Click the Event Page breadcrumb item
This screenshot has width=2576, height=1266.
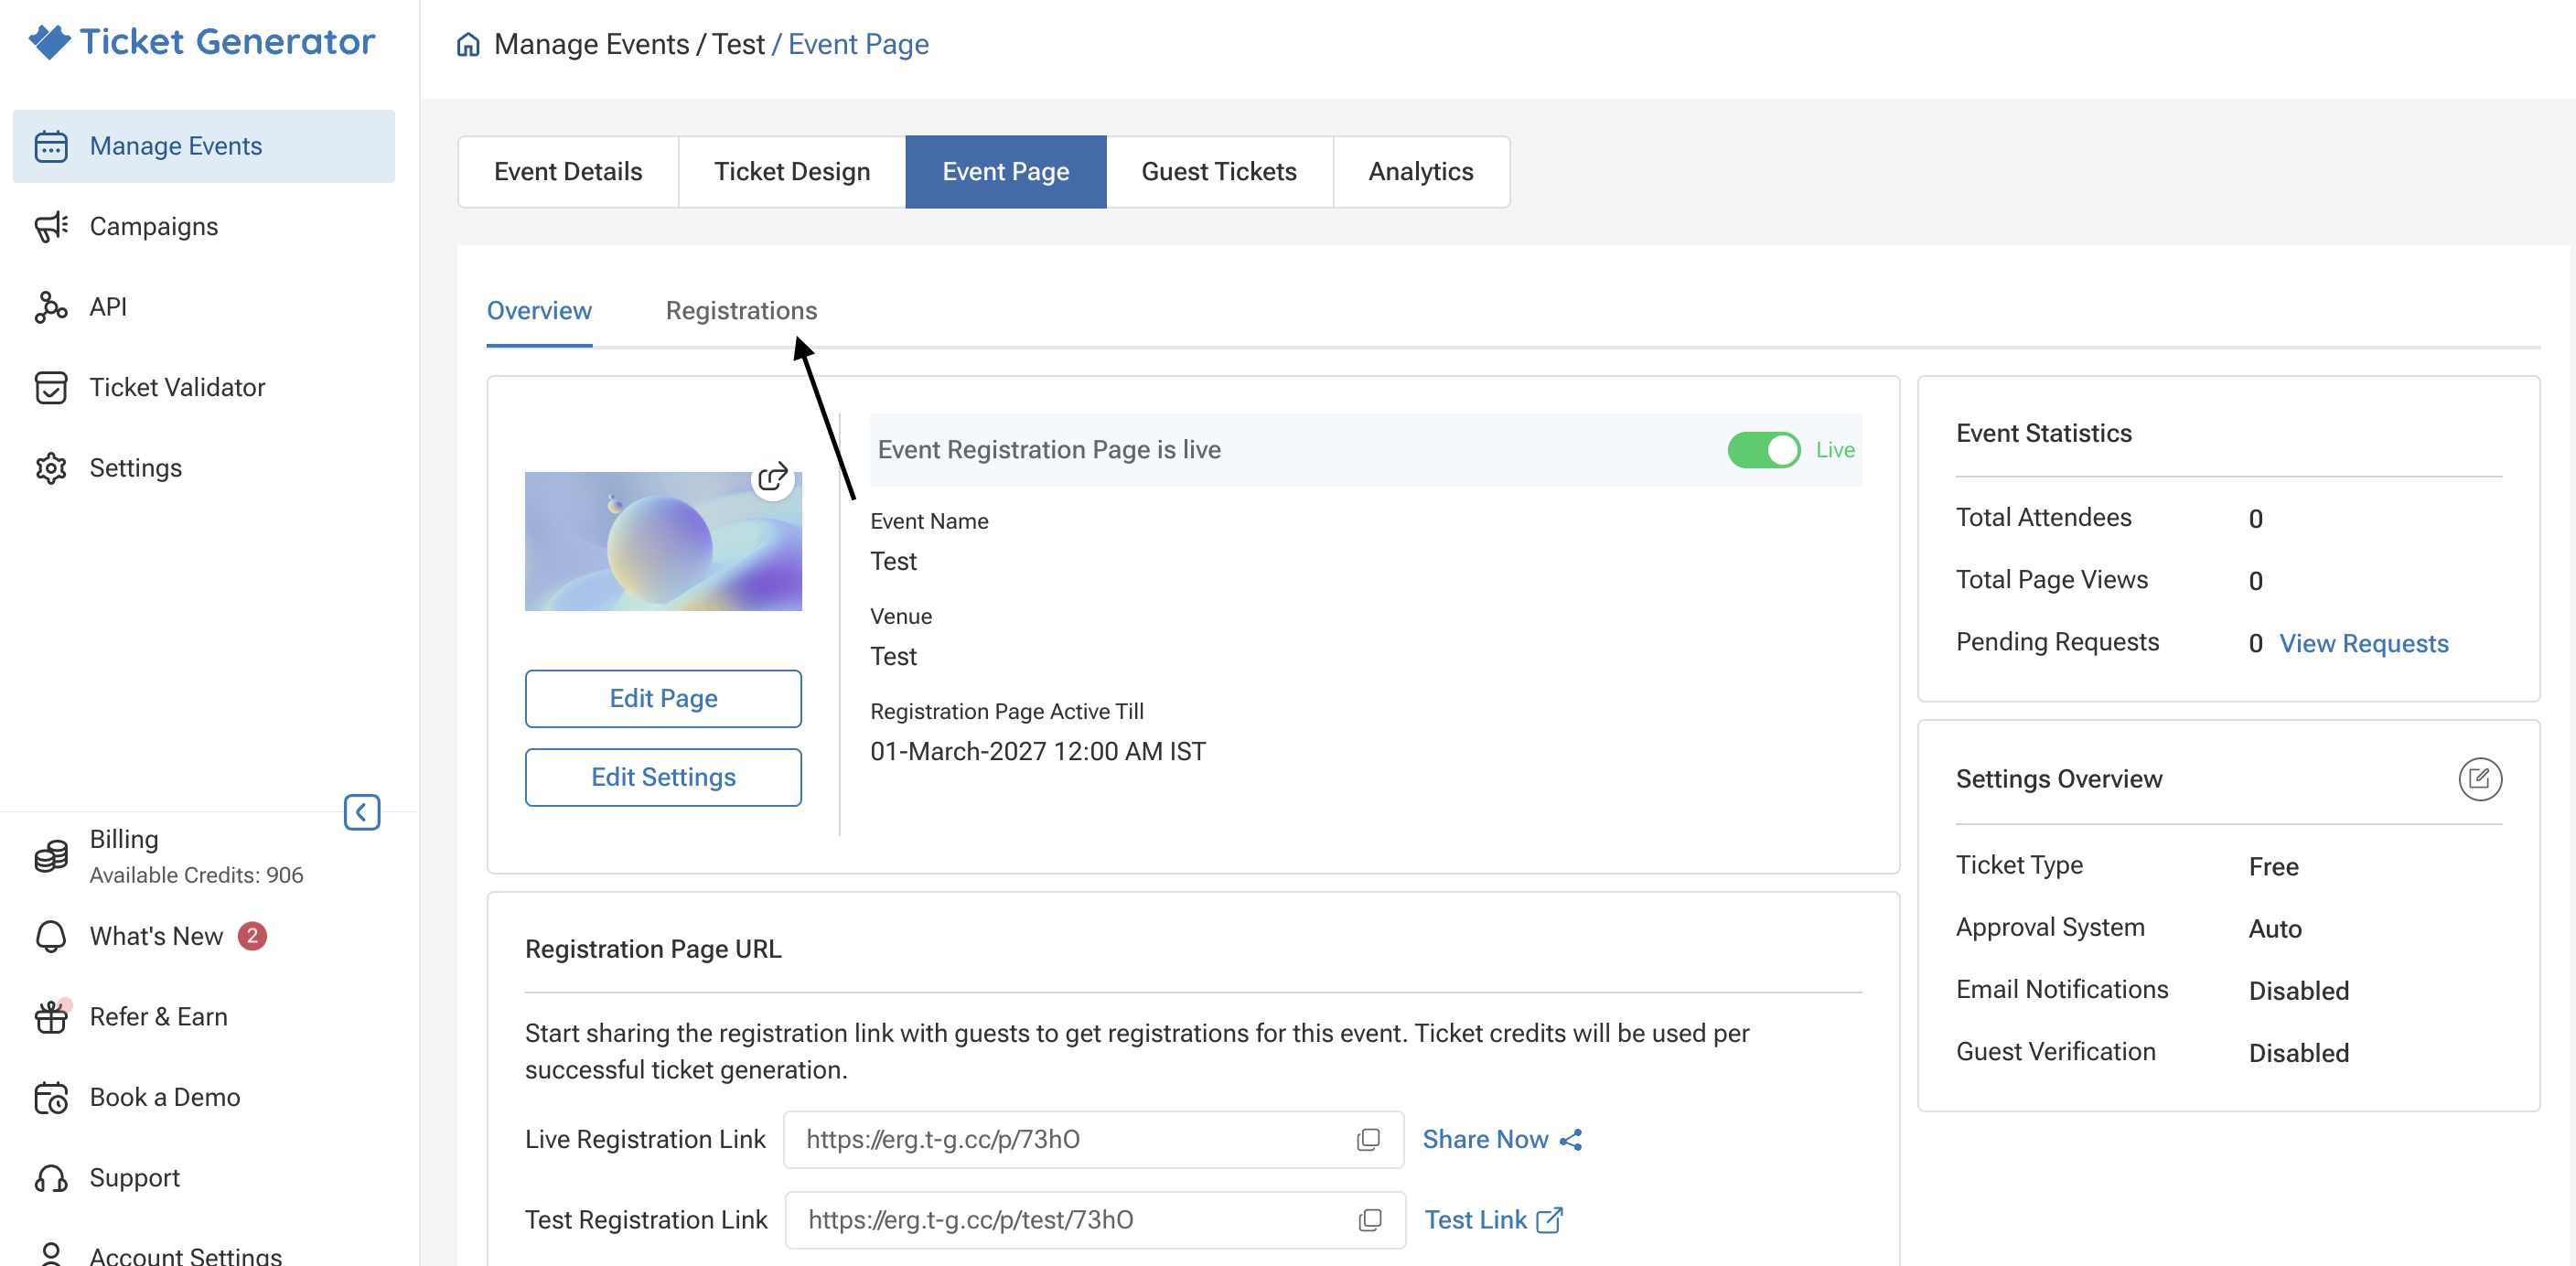tap(858, 45)
